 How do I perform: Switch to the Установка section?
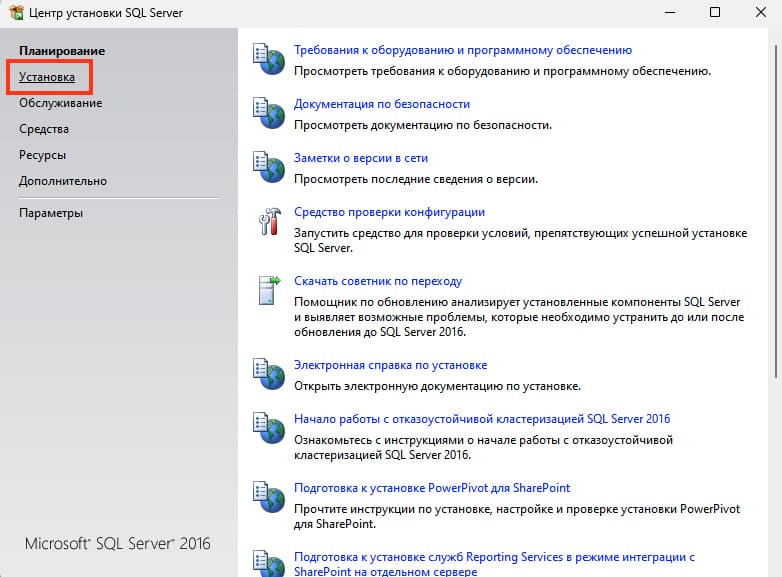pos(47,77)
